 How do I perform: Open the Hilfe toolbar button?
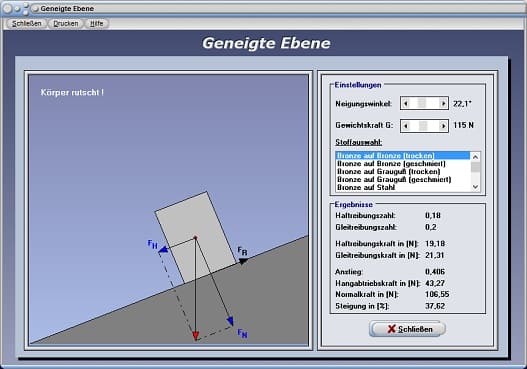[x=97, y=24]
